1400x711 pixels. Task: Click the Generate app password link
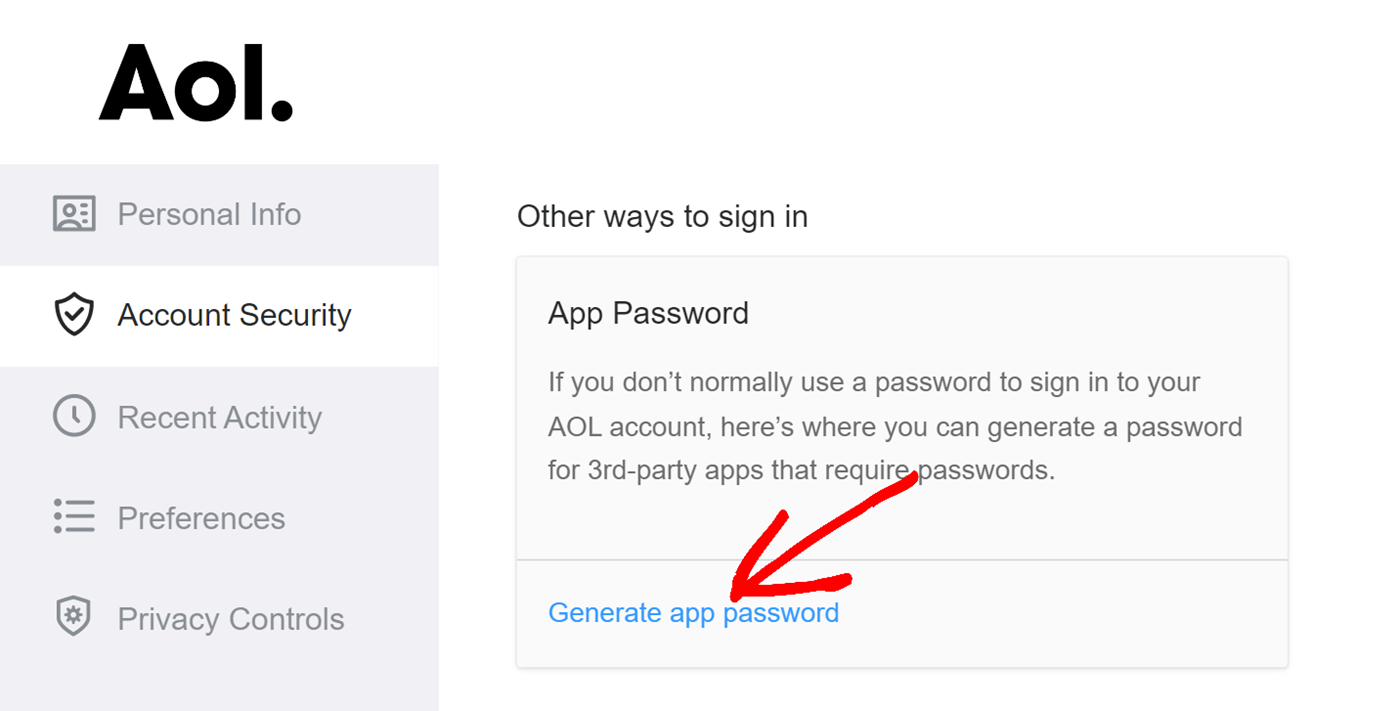(694, 612)
